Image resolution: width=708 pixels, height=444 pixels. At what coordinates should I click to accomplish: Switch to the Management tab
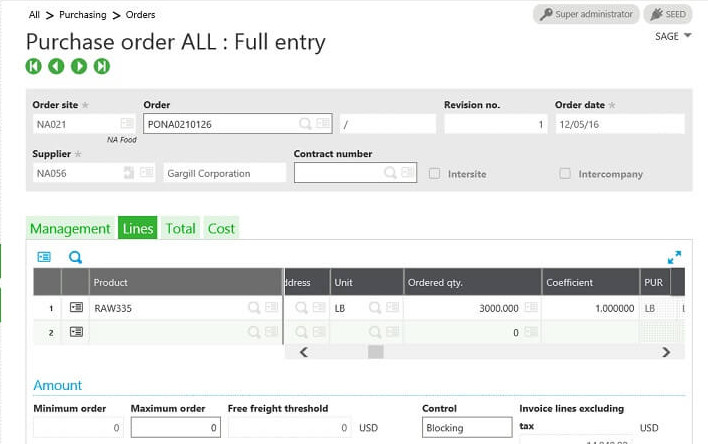(x=70, y=228)
